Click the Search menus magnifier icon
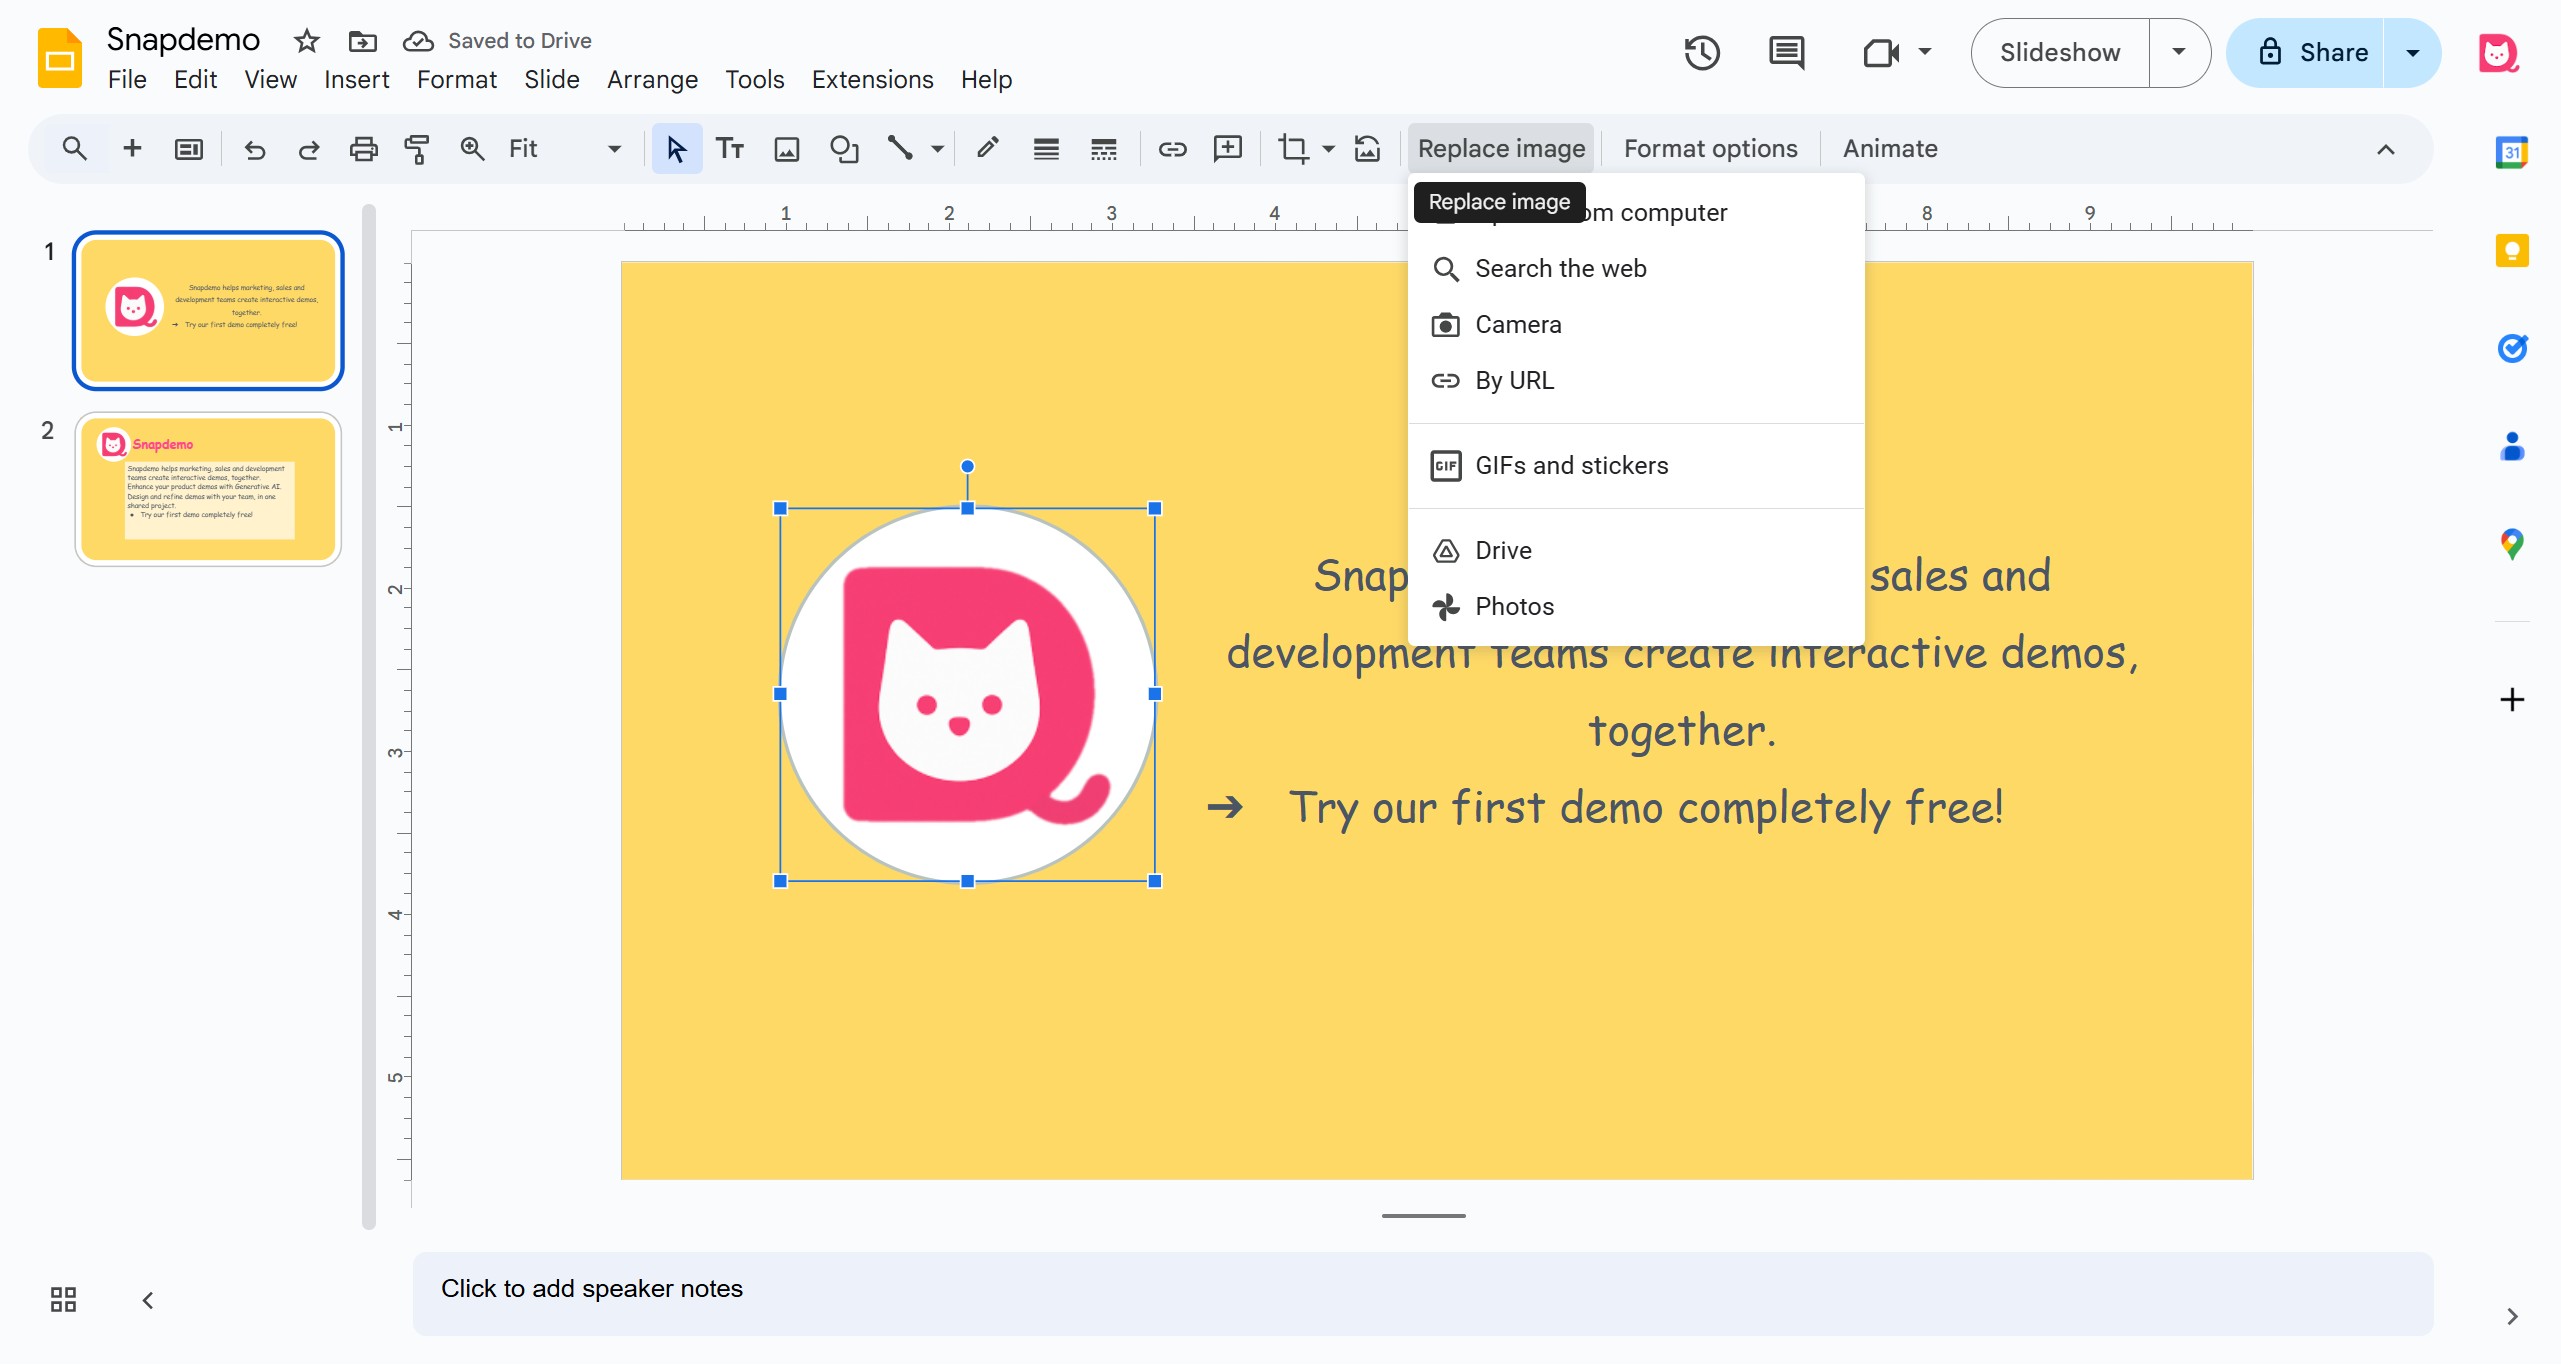This screenshot has height=1365, width=2561. pyautogui.click(x=74, y=149)
